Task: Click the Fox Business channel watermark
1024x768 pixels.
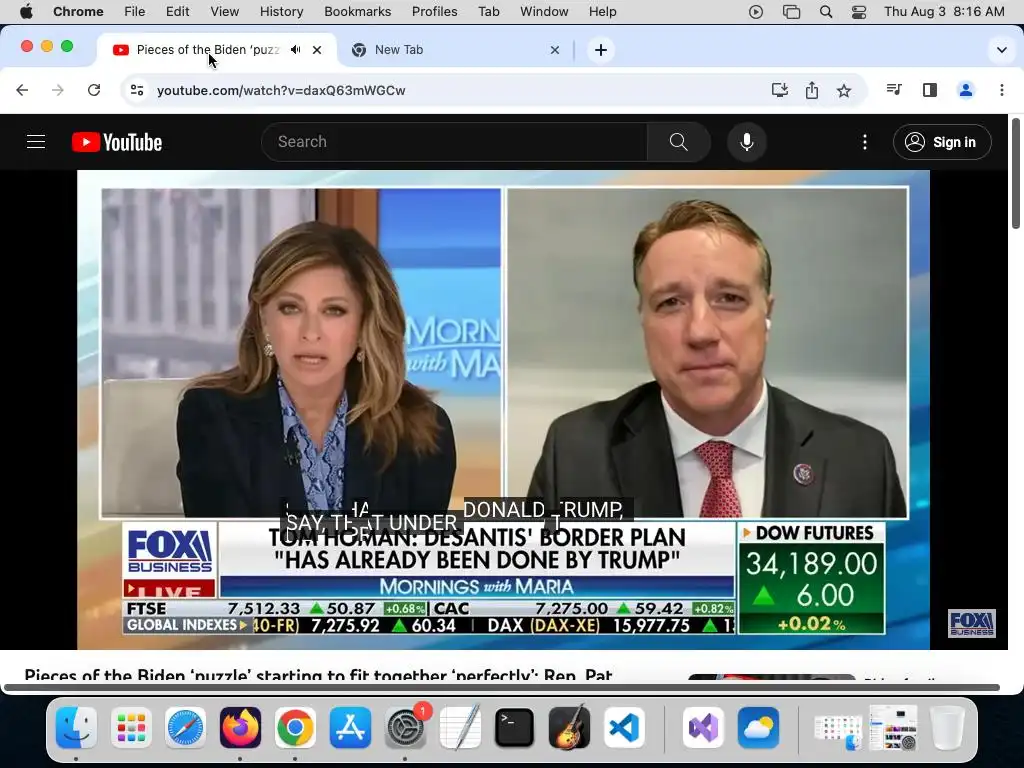Action: pos(971,623)
